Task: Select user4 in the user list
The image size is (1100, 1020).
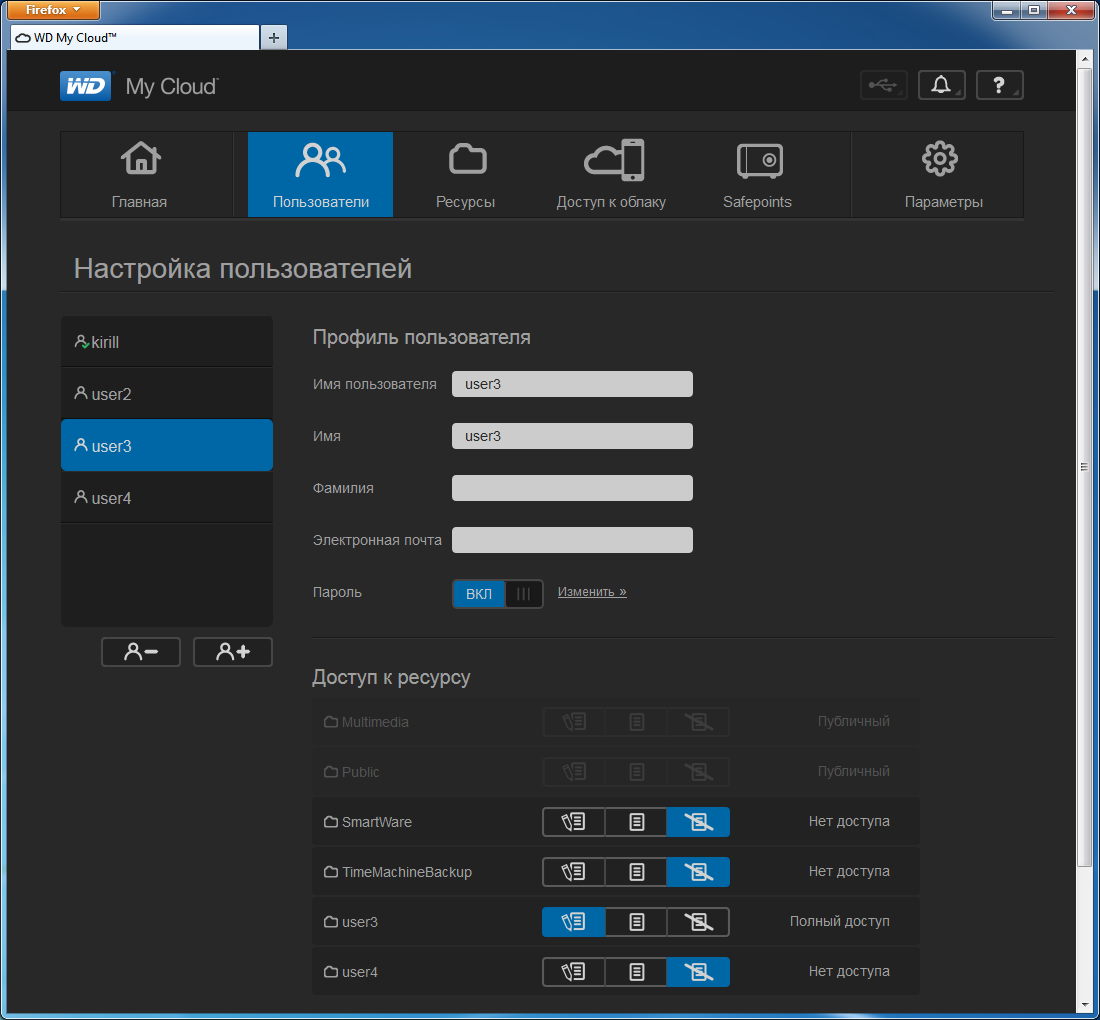Action: [167, 497]
